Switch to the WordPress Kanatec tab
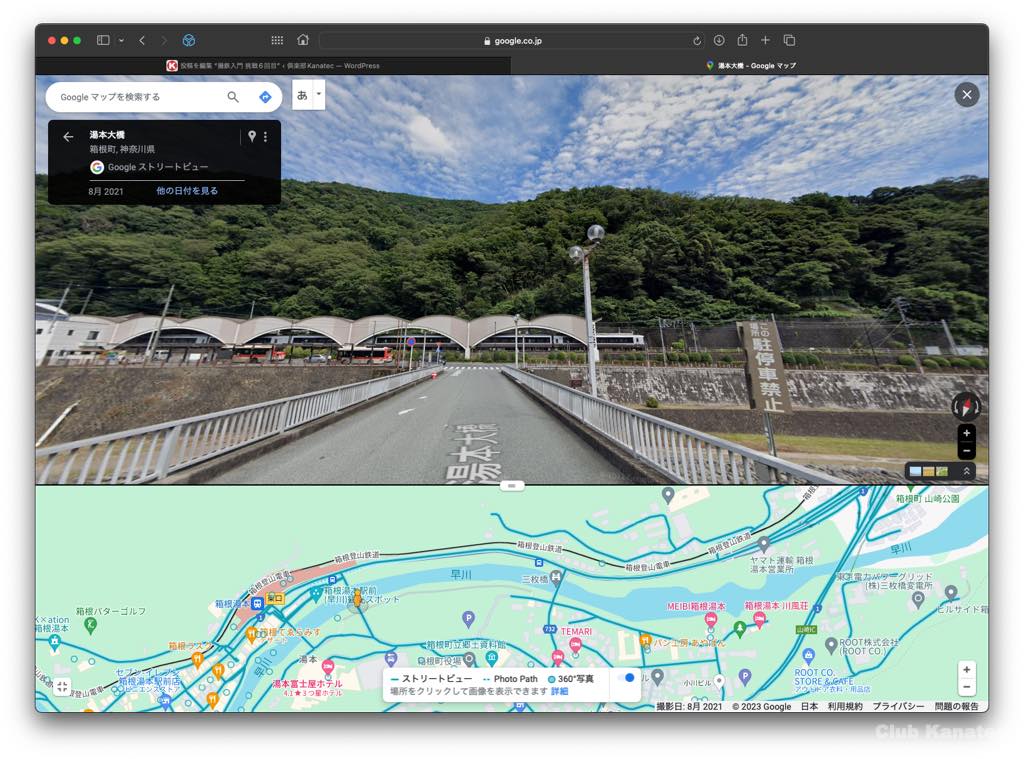 pyautogui.click(x=272, y=66)
